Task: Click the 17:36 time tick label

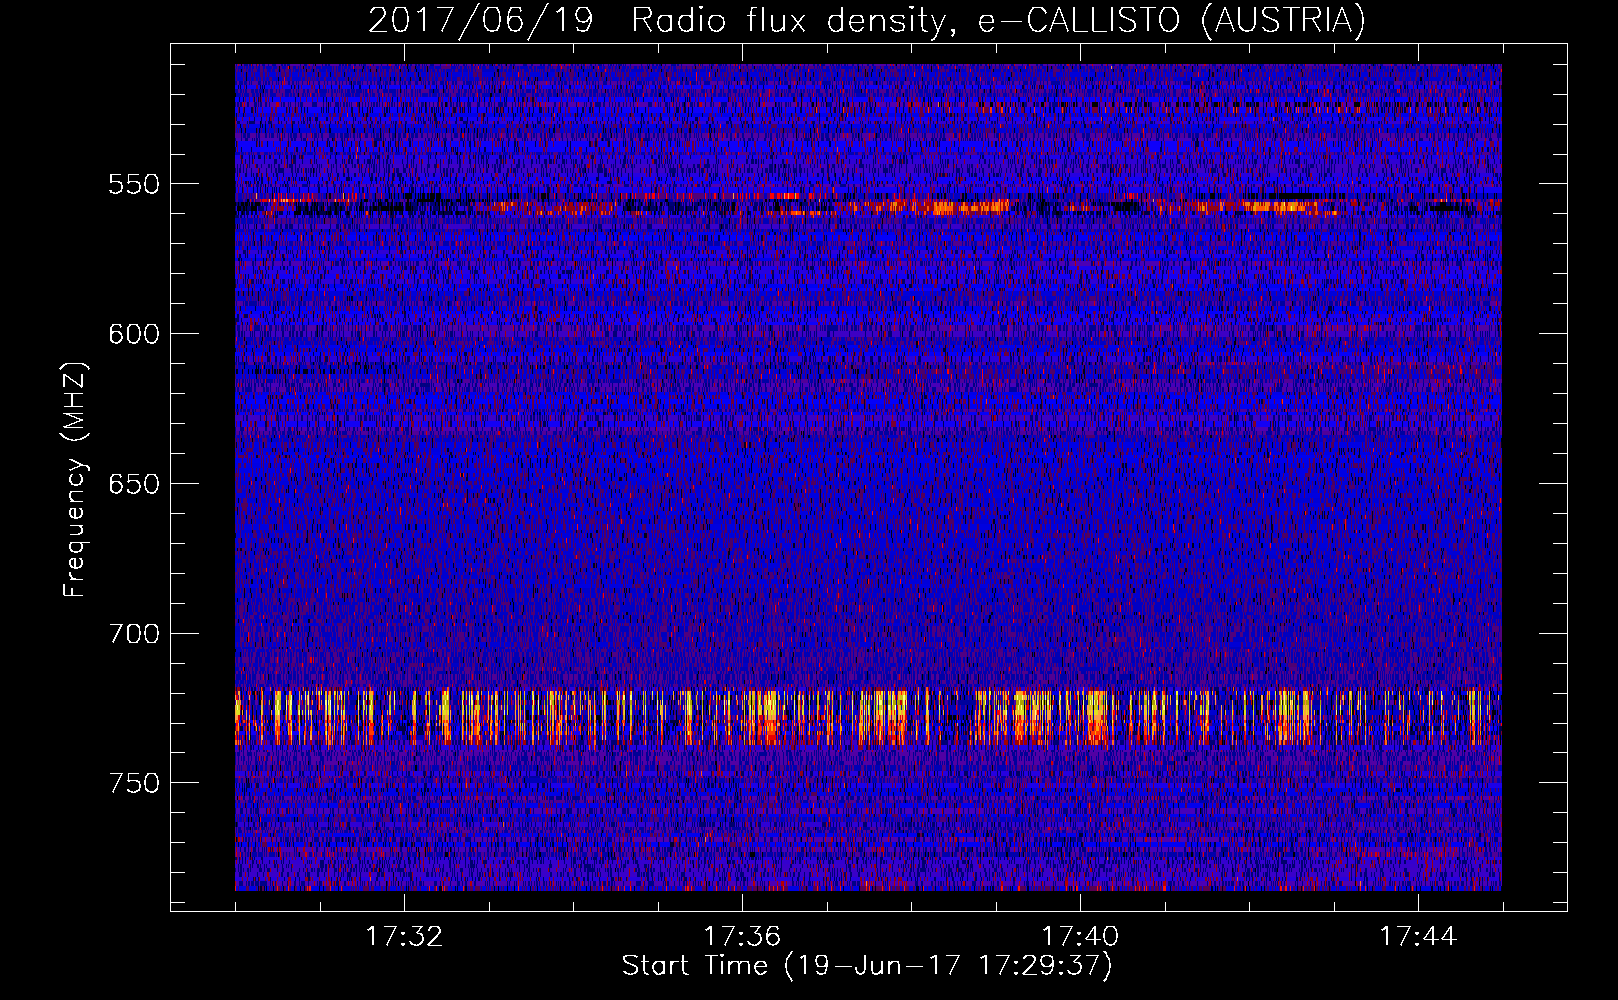Action: click(x=742, y=937)
